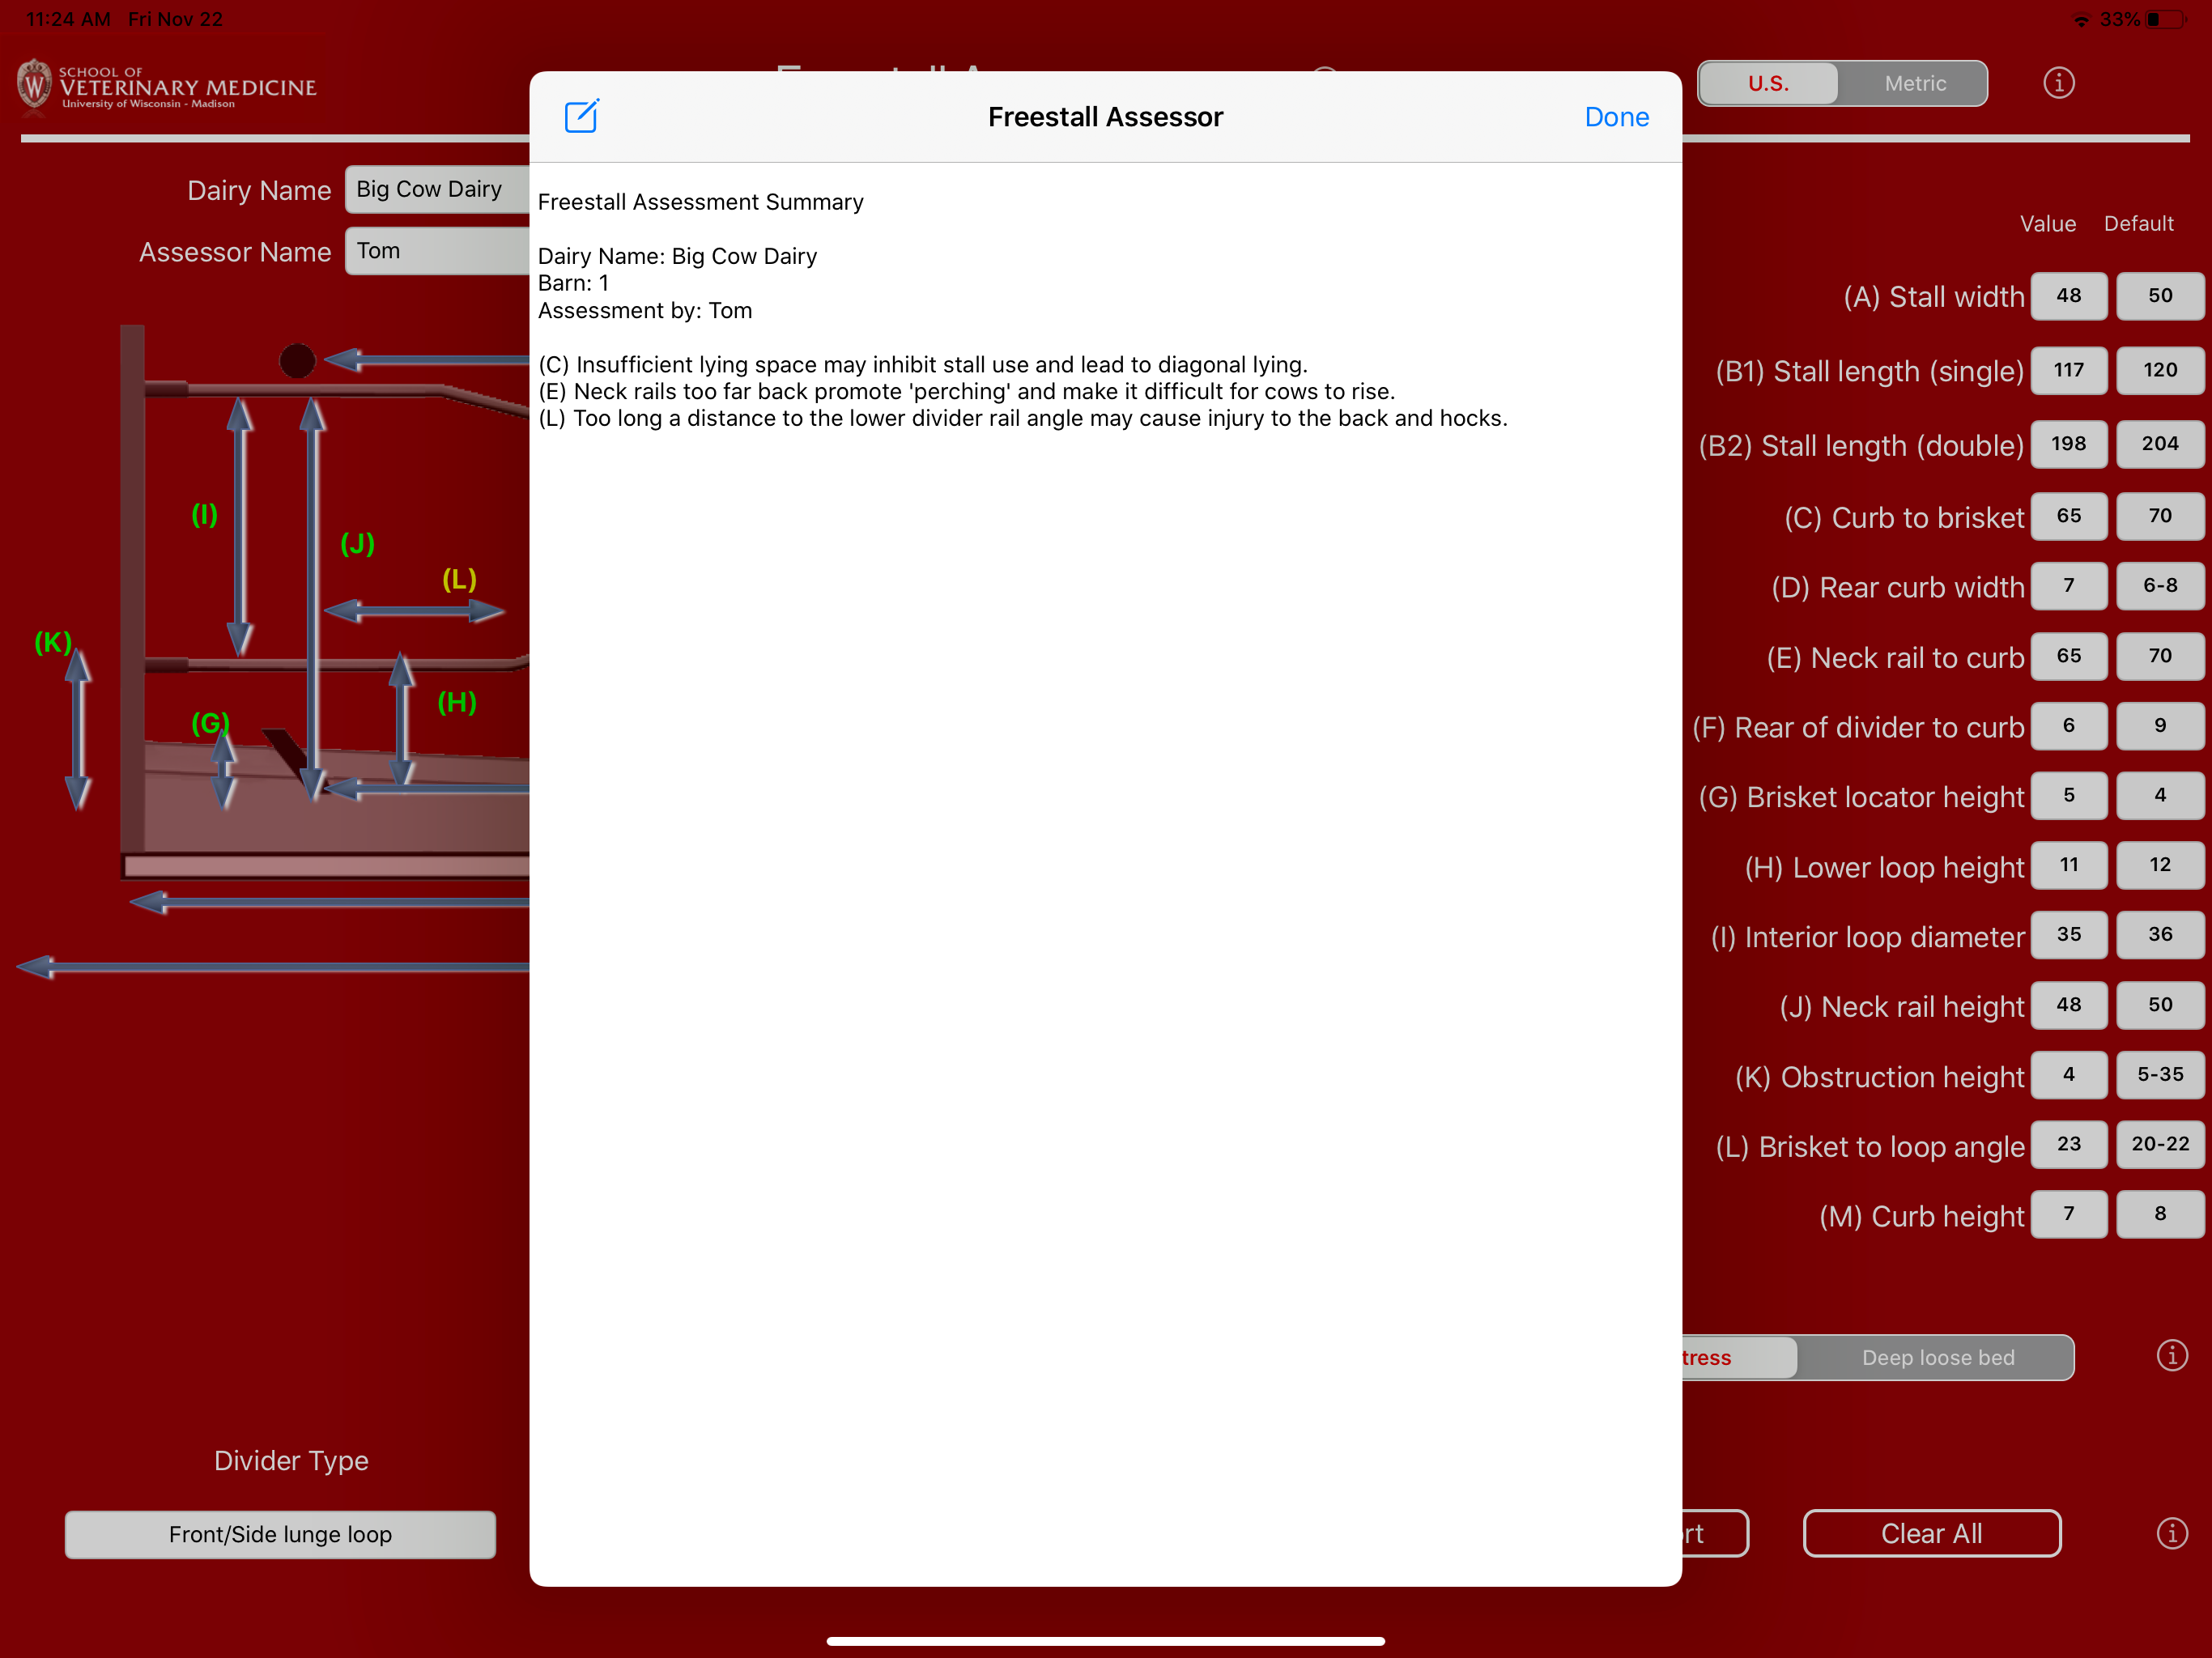
Task: Tap Curb height default 8
Action: pyautogui.click(x=2160, y=1214)
